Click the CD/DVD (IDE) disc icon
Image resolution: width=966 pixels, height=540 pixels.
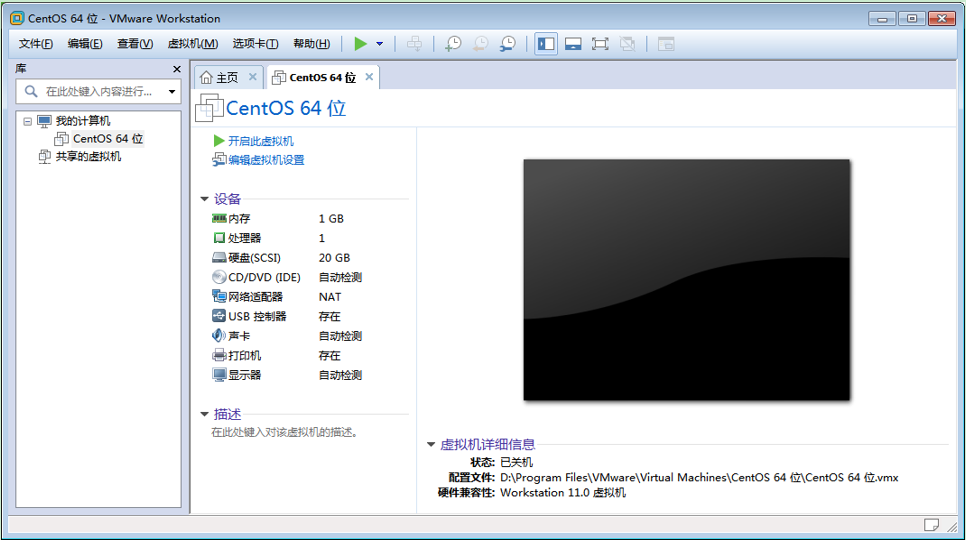click(219, 277)
